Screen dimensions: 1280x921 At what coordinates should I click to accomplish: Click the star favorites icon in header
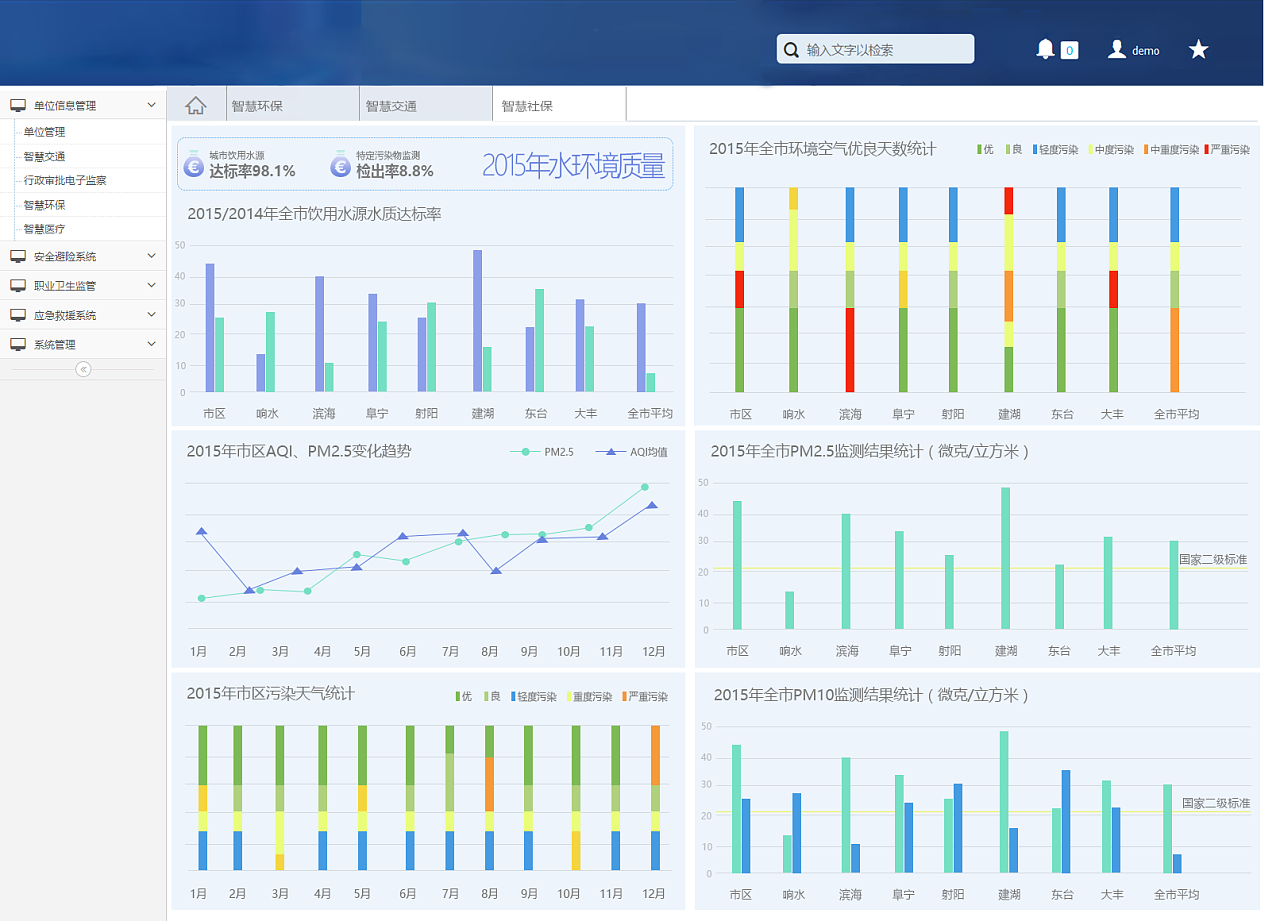(x=1198, y=50)
